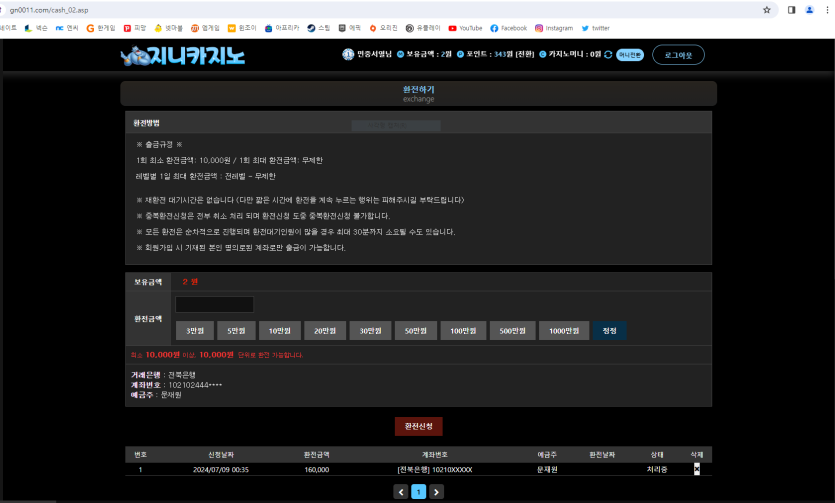This screenshot has height=503, width=835.
Task: Delete the pending exchange request row
Action: 697,468
